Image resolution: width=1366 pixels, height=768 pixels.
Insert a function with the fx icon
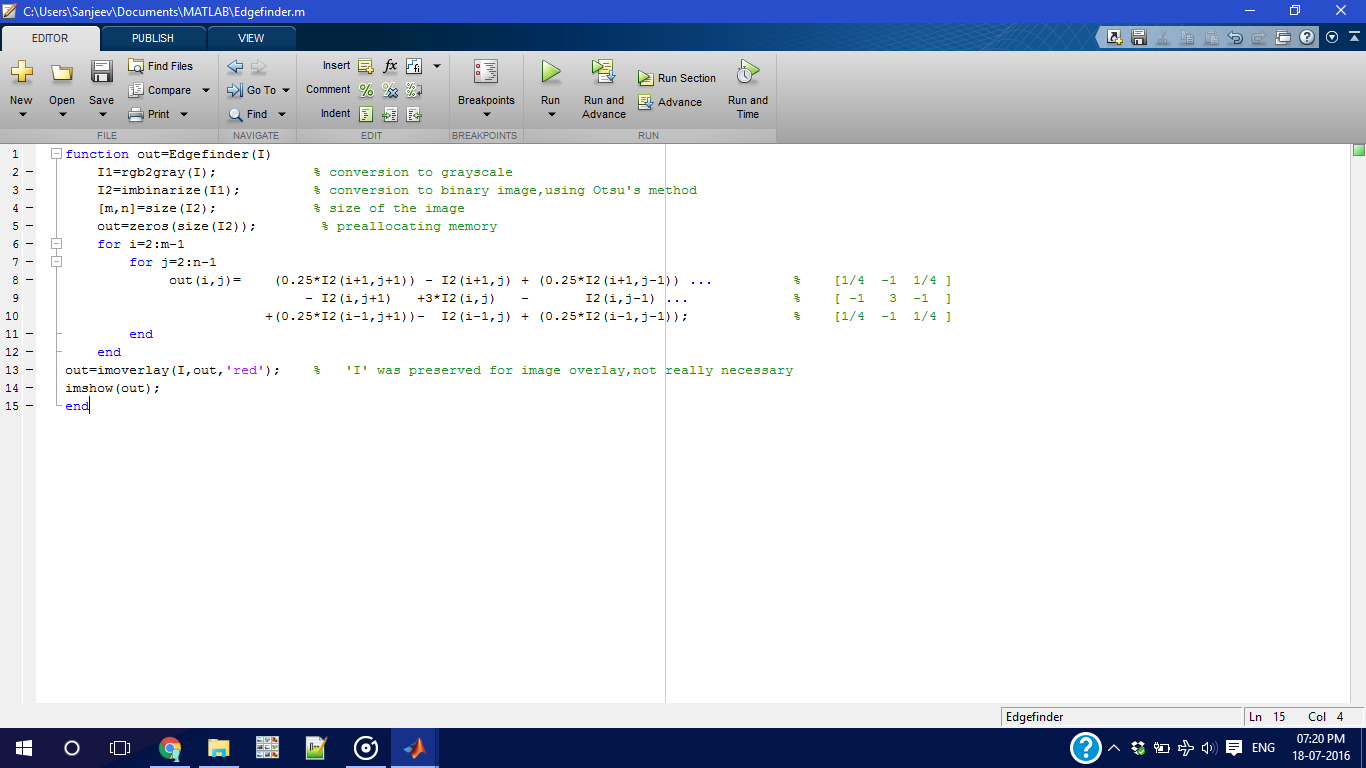tap(390, 65)
